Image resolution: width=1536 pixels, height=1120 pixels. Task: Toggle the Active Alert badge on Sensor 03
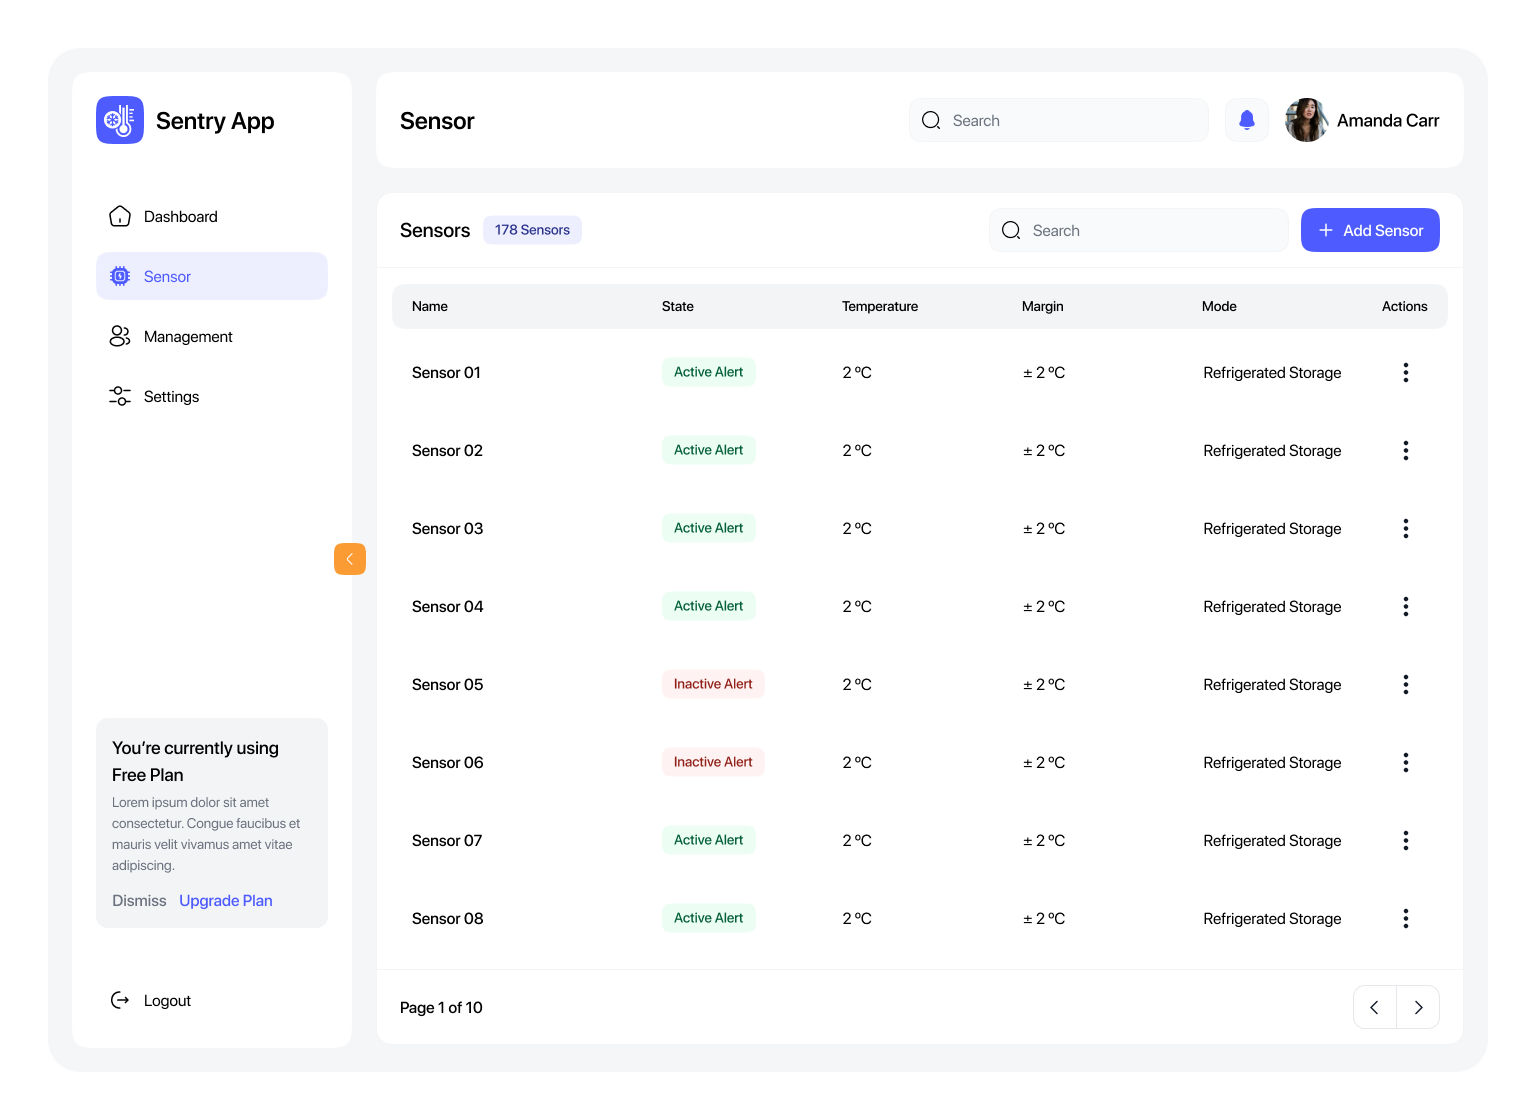pyautogui.click(x=708, y=528)
